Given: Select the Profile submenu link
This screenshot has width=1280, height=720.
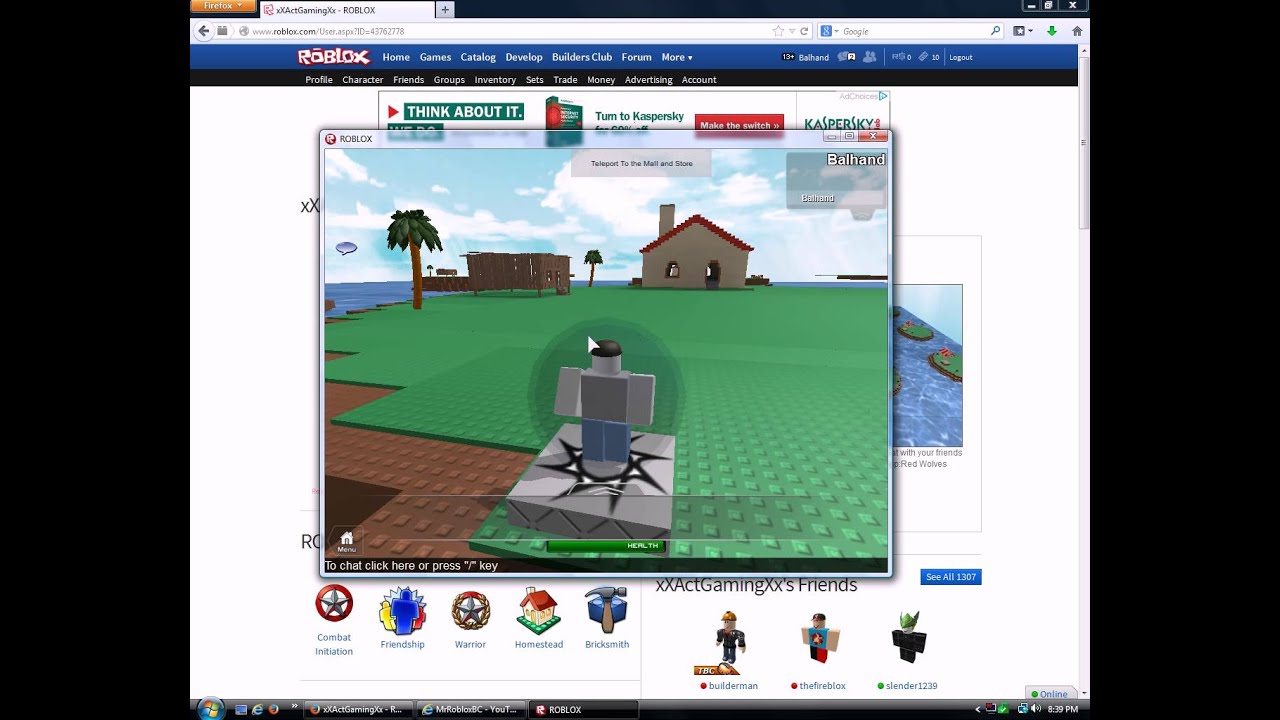Looking at the screenshot, I should [319, 80].
